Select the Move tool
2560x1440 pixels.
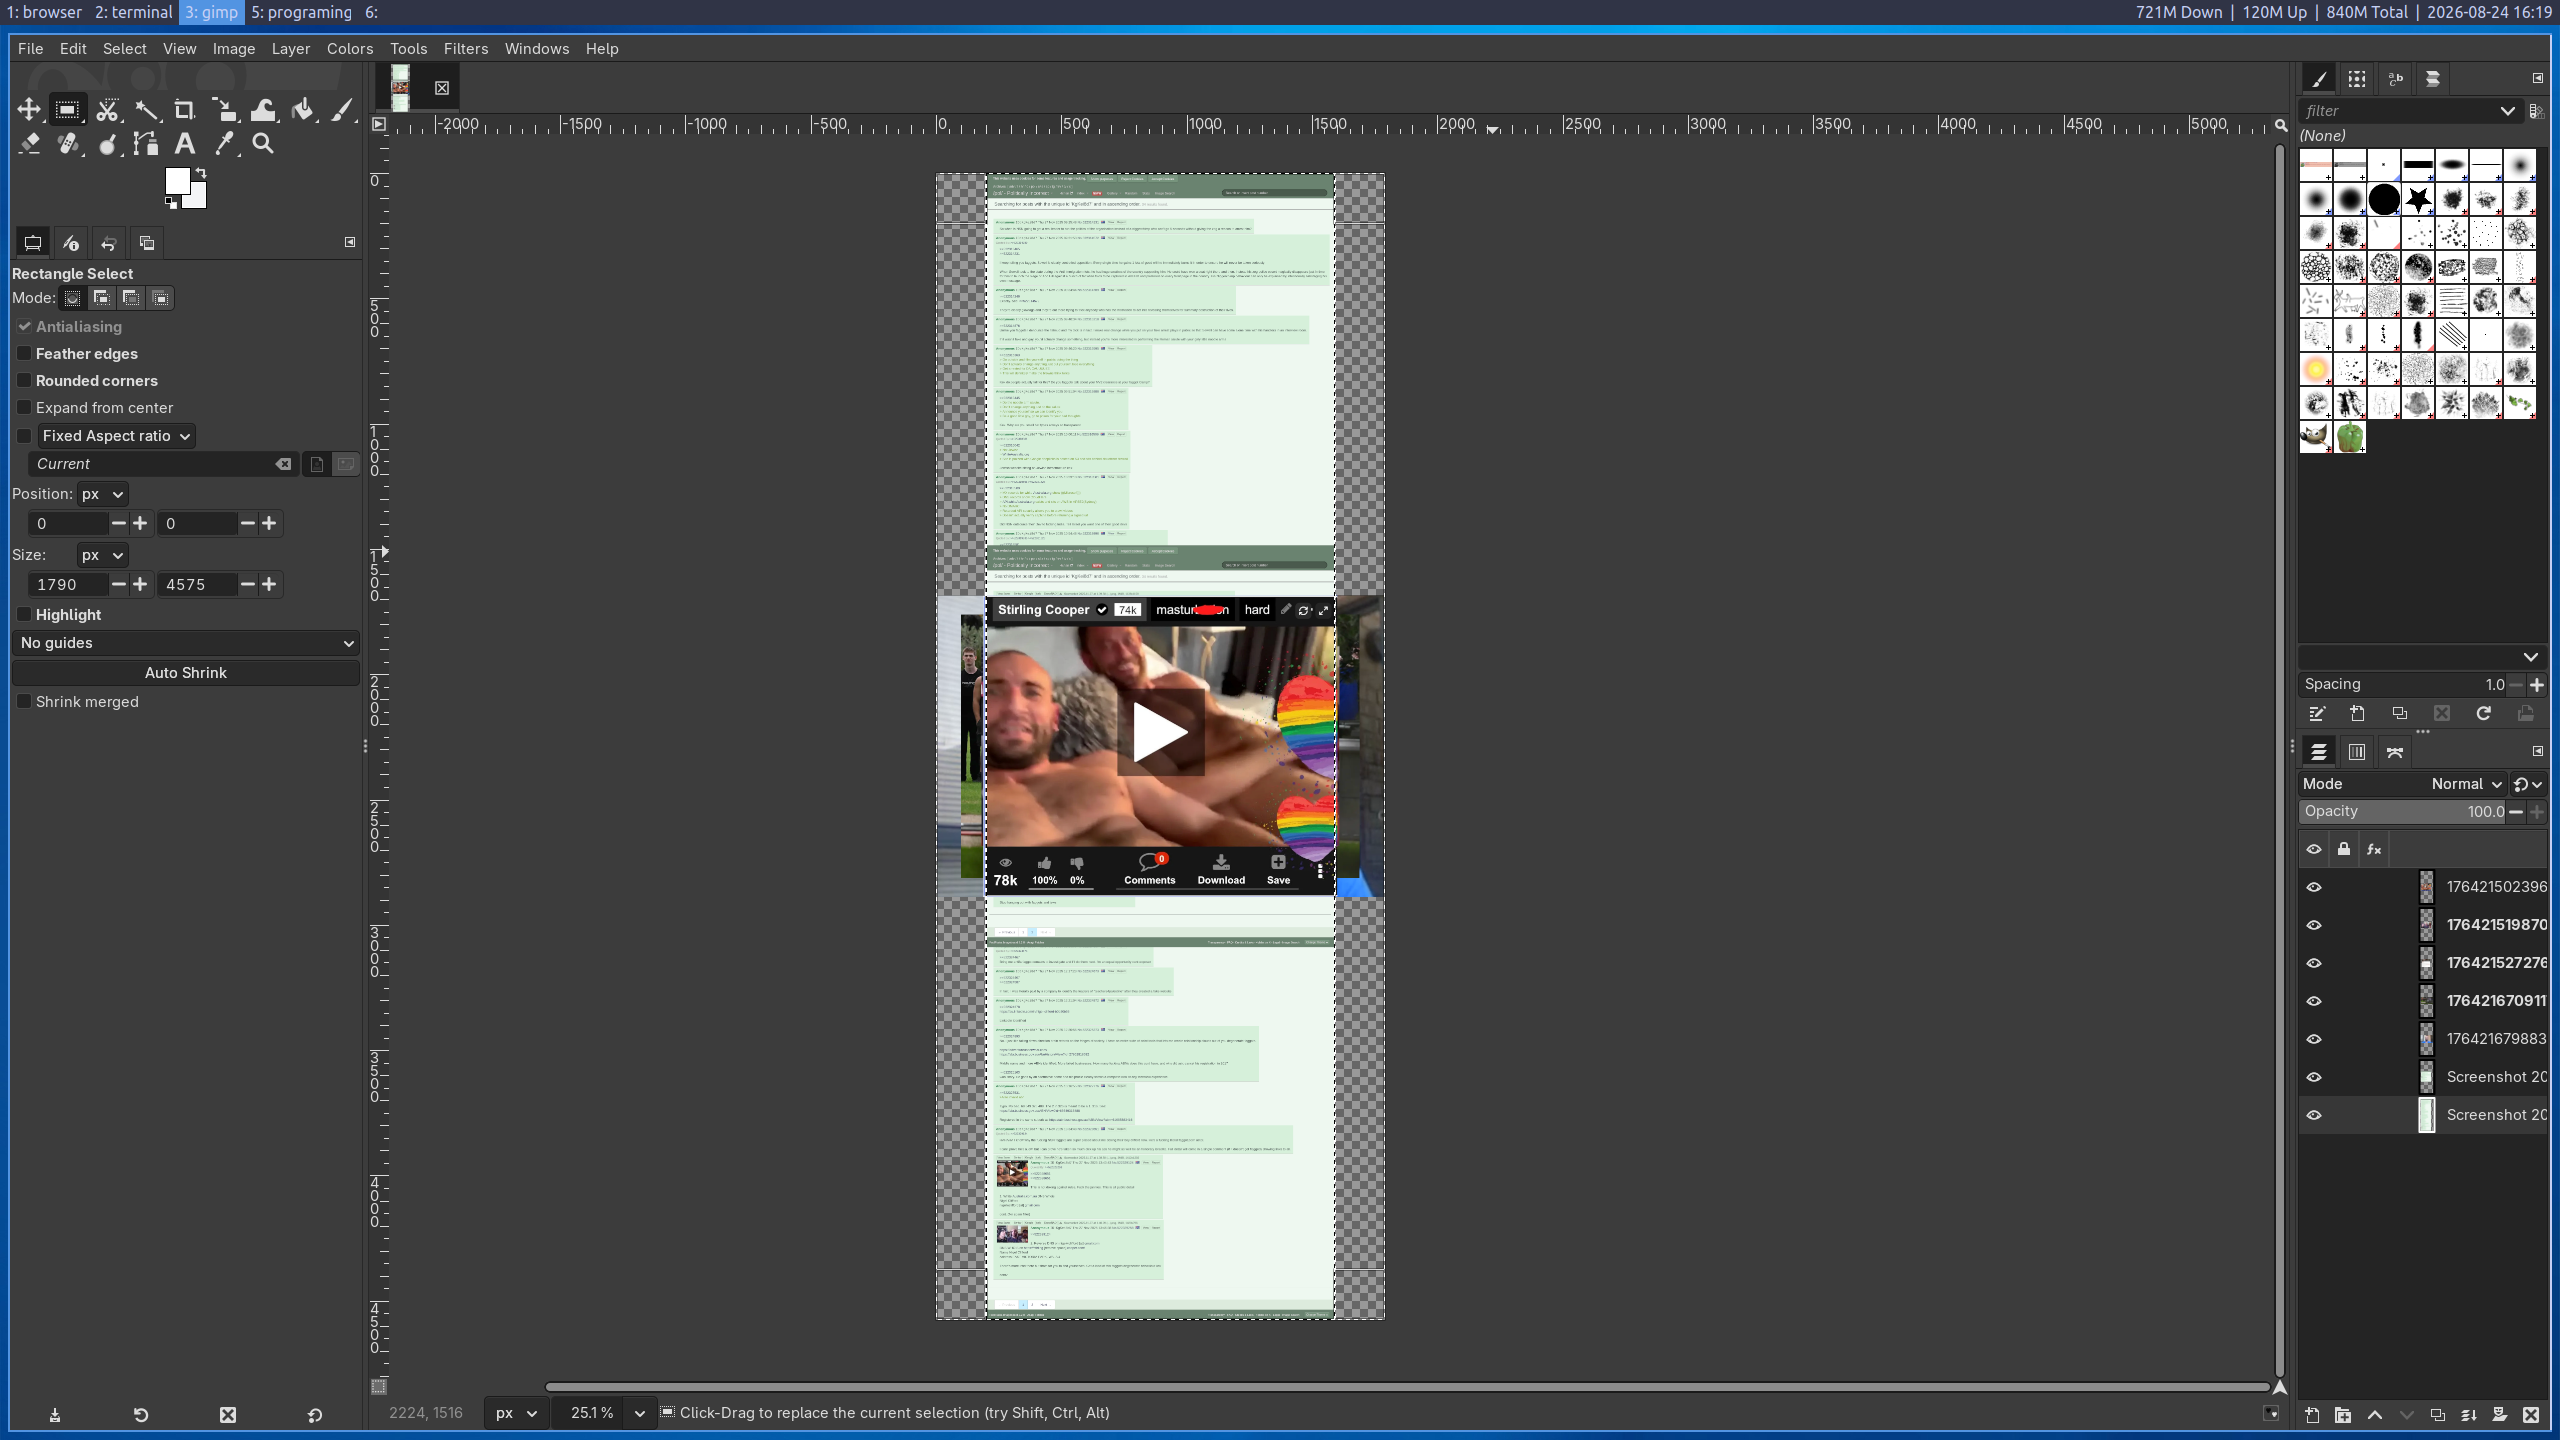(x=28, y=110)
